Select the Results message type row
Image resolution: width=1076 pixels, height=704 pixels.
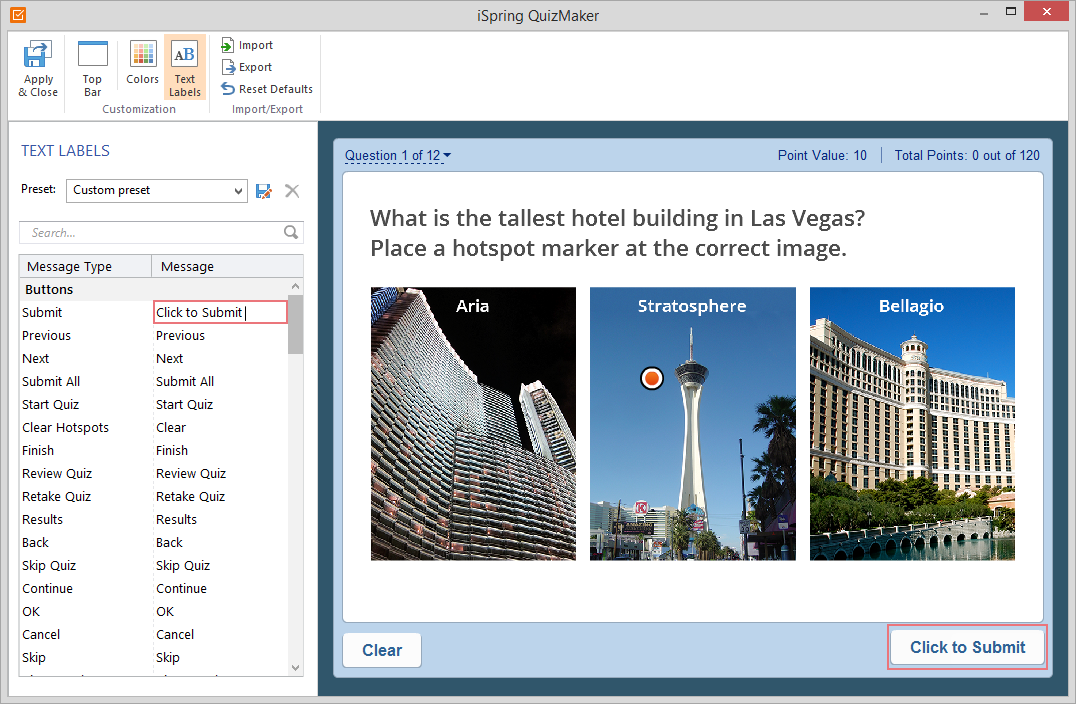coord(154,519)
